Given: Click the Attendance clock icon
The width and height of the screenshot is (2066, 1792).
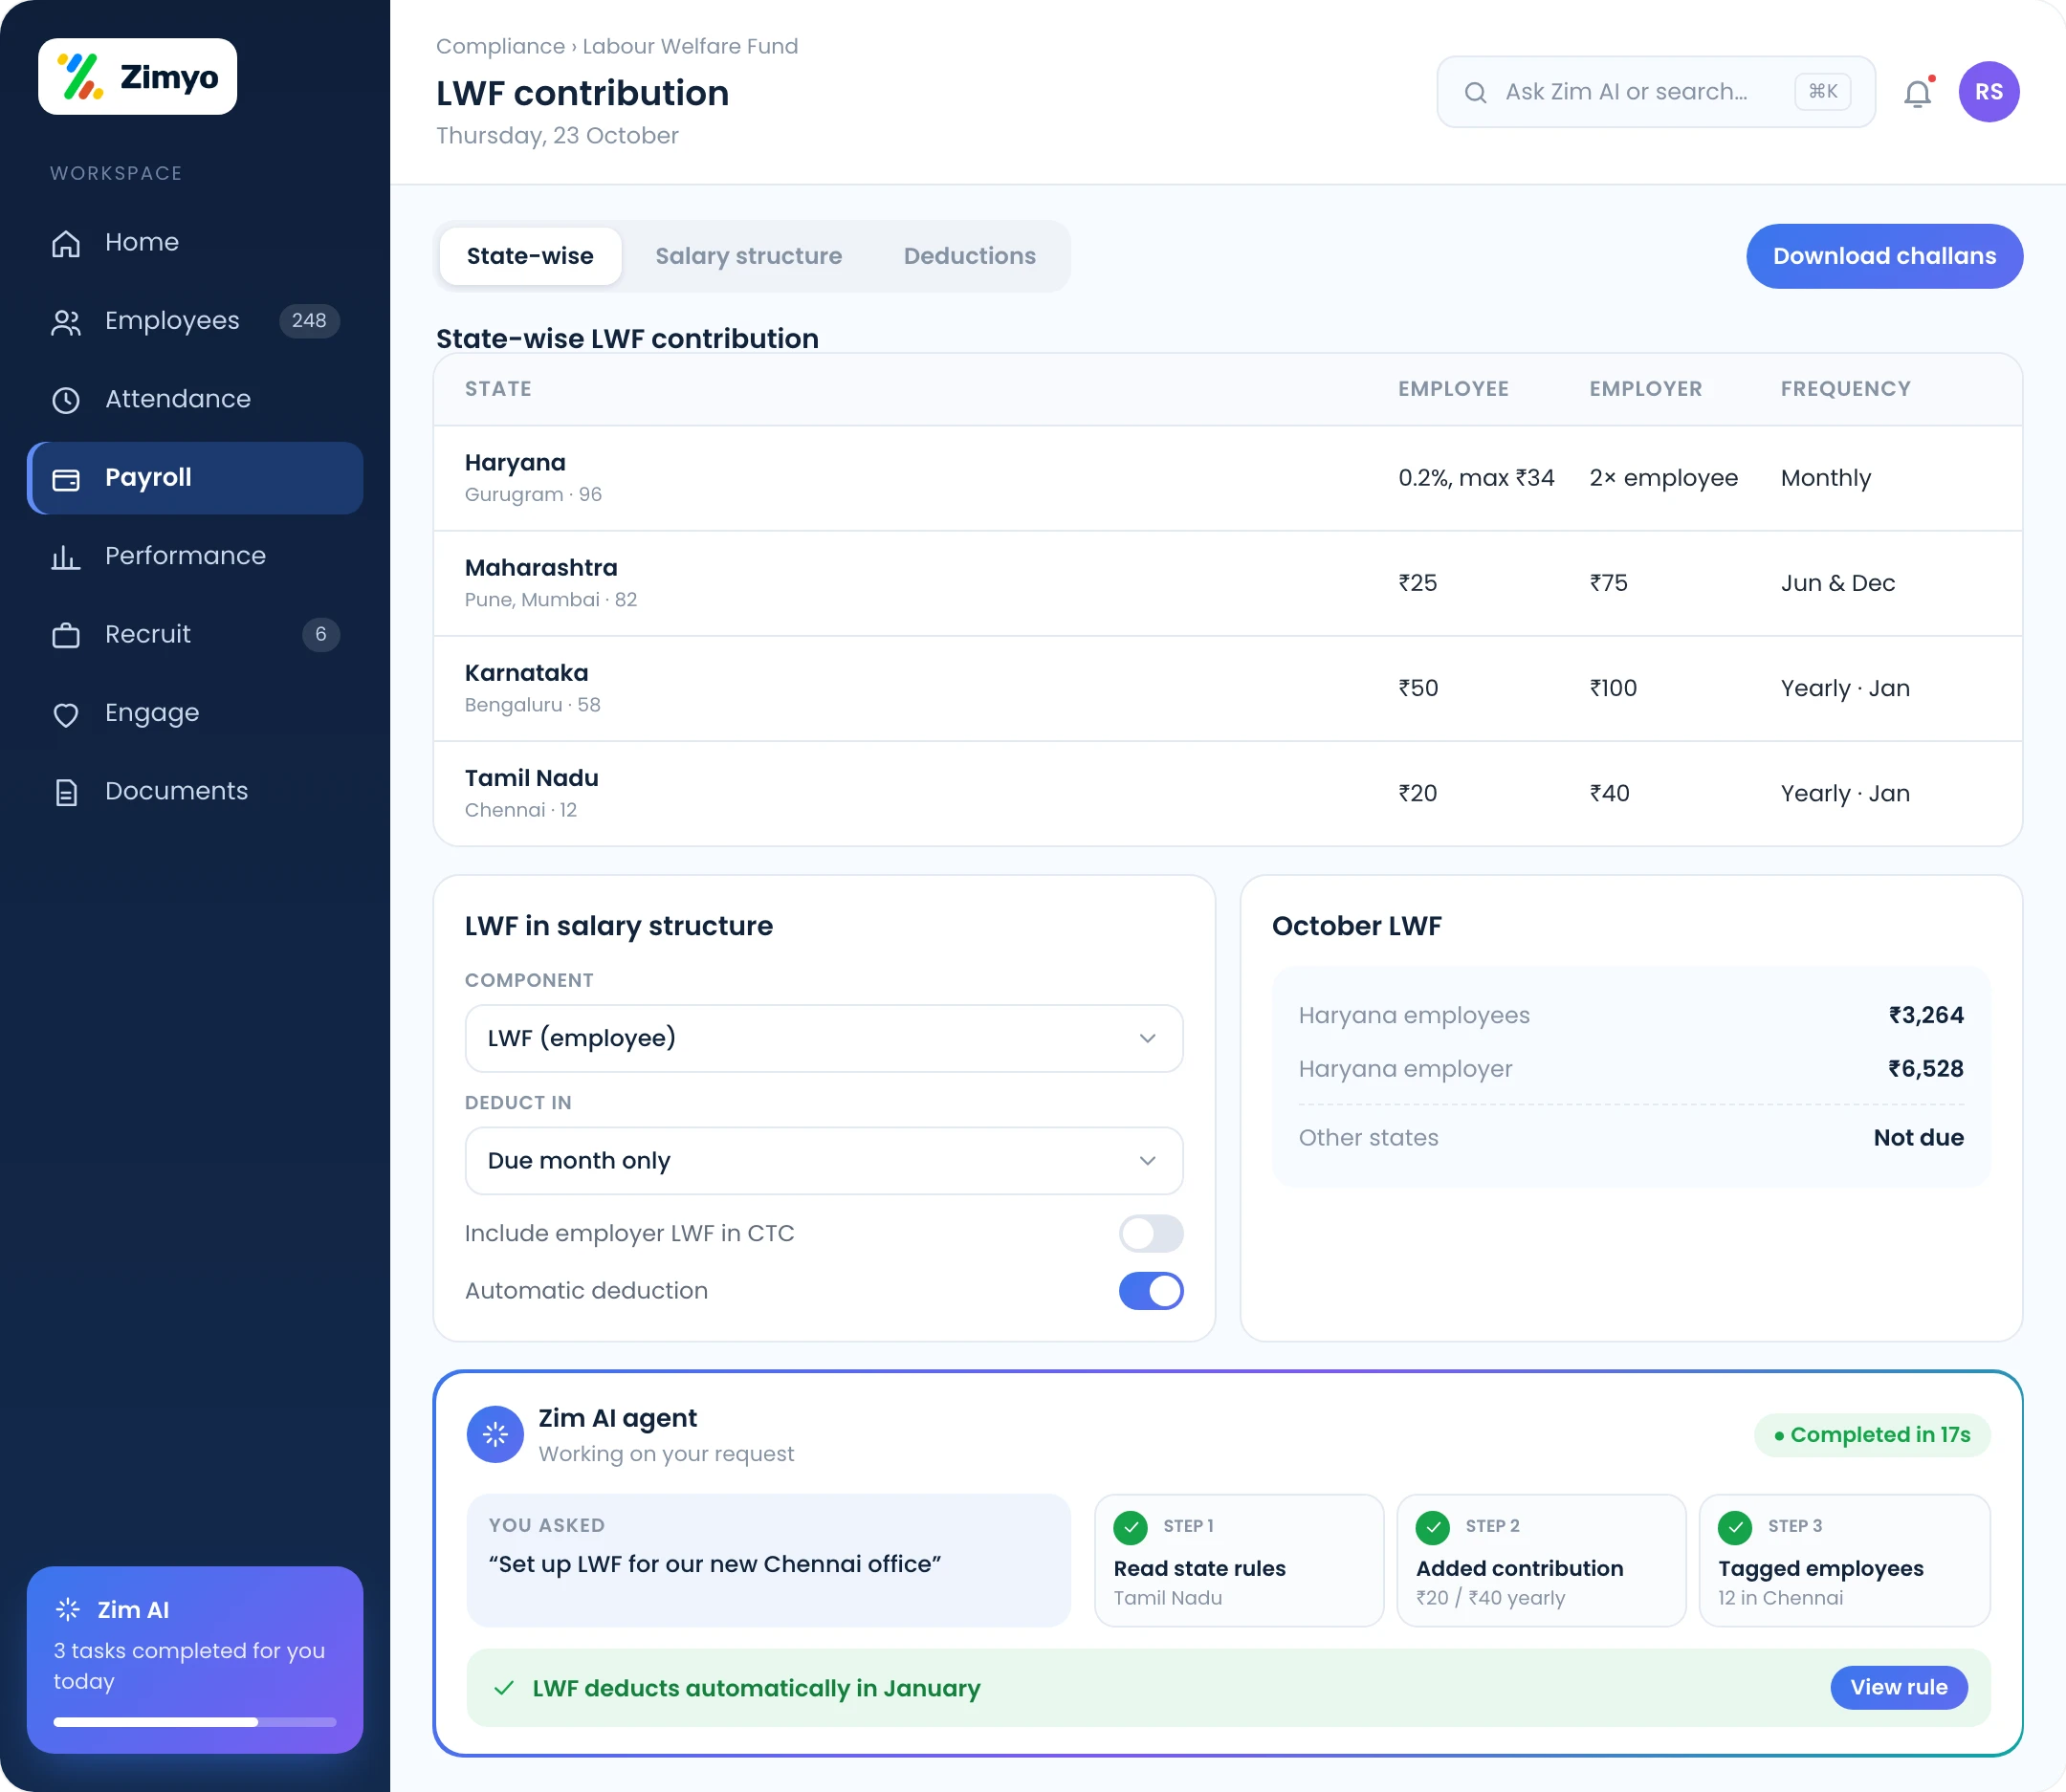Looking at the screenshot, I should coord(66,400).
